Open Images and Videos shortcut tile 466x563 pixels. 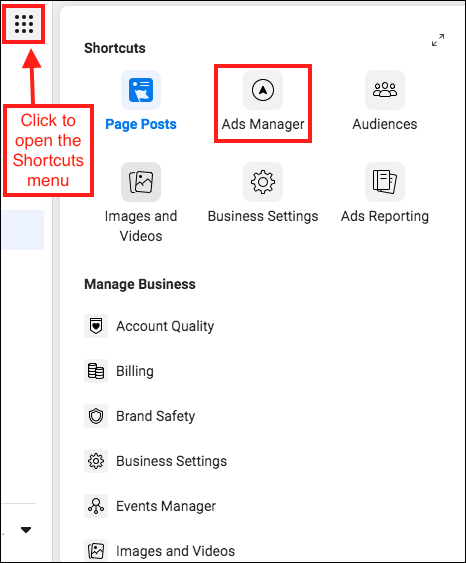point(141,182)
